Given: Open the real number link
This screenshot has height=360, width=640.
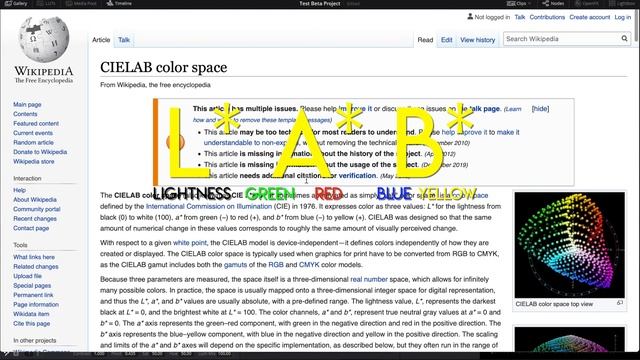Looking at the screenshot, I should [x=369, y=279].
